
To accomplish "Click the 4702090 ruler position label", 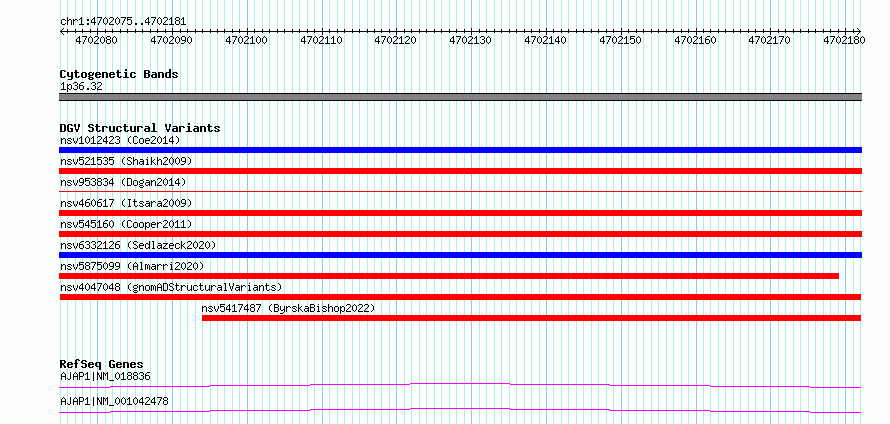I will point(171,40).
